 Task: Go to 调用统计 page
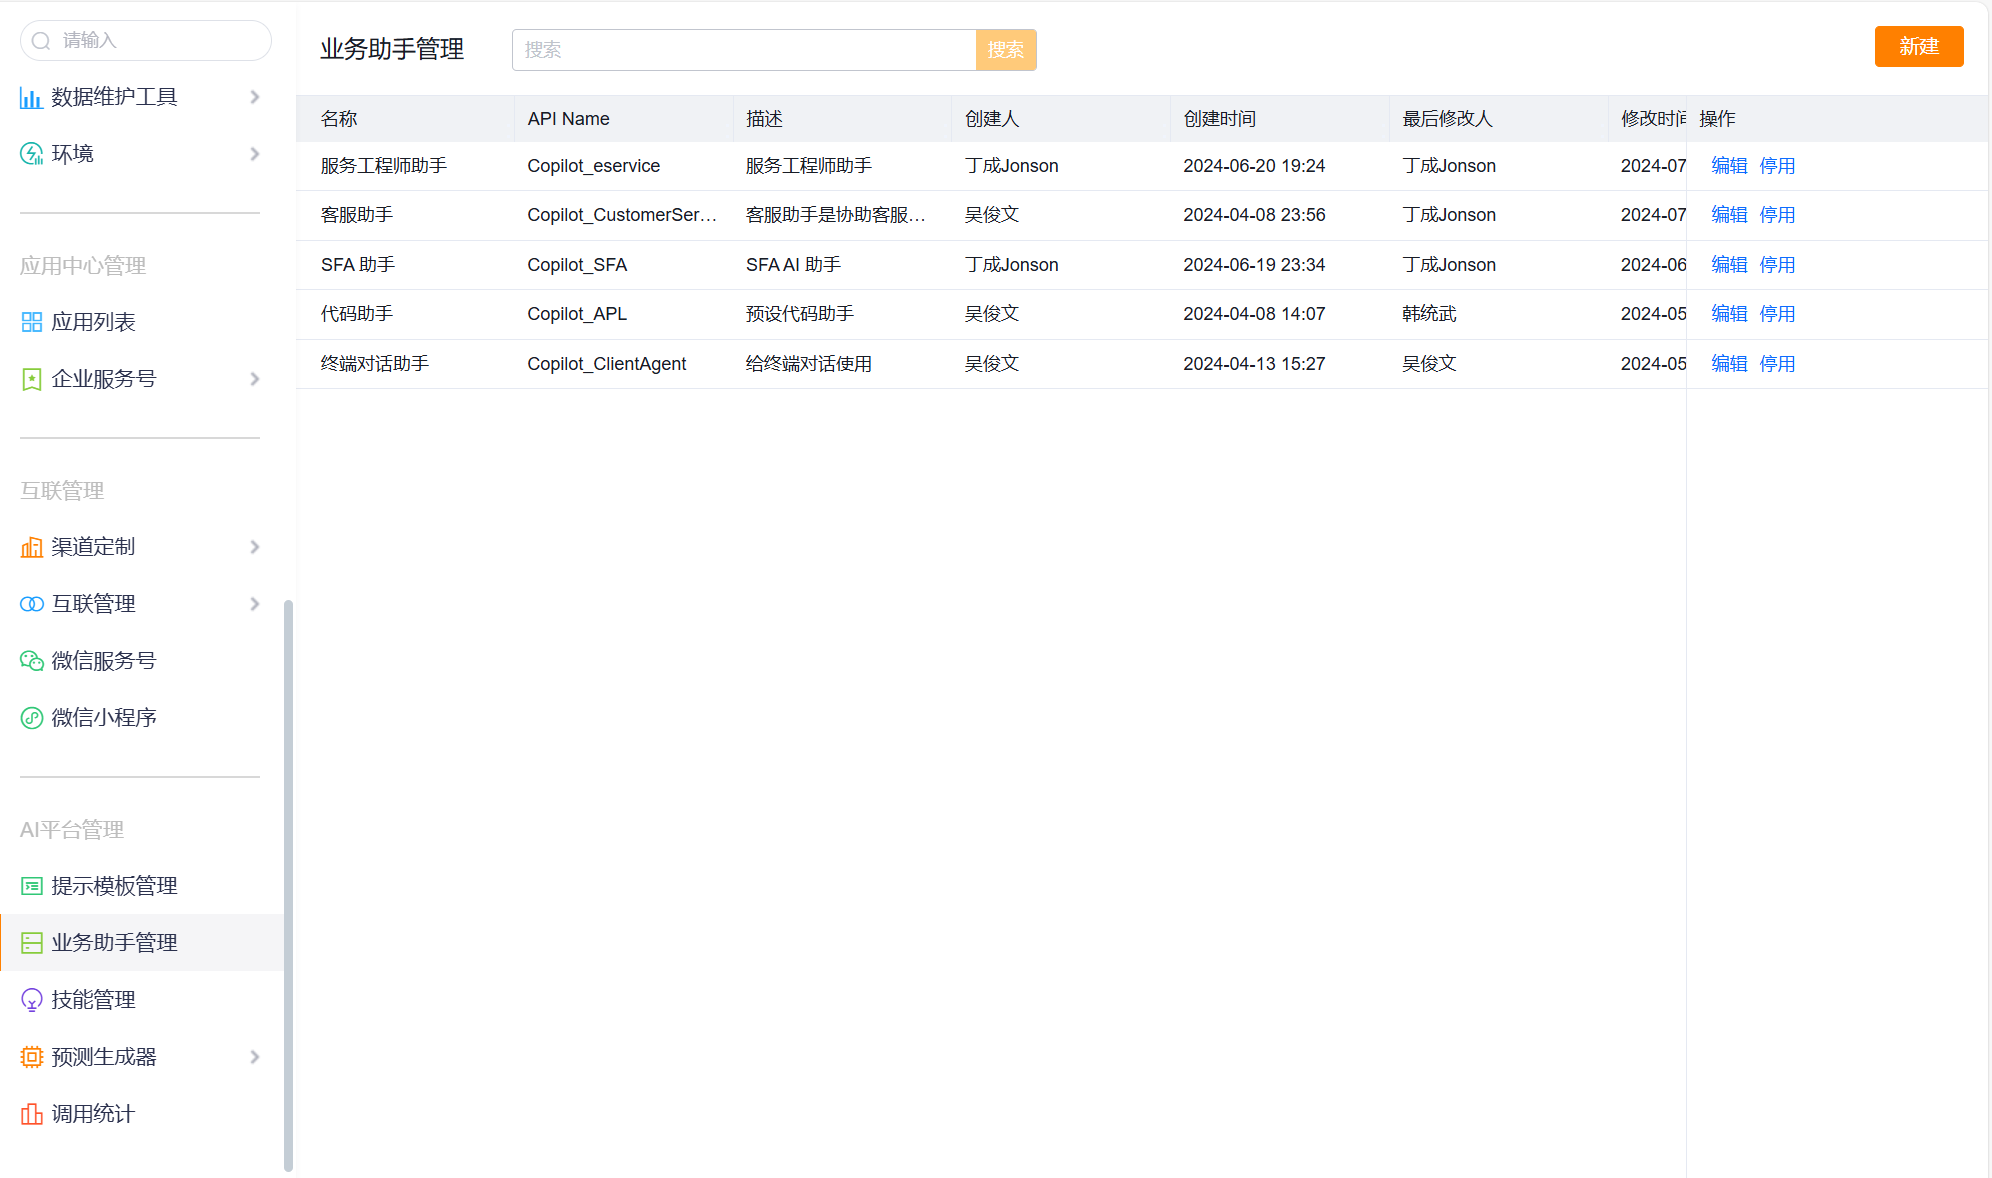pyautogui.click(x=140, y=1114)
